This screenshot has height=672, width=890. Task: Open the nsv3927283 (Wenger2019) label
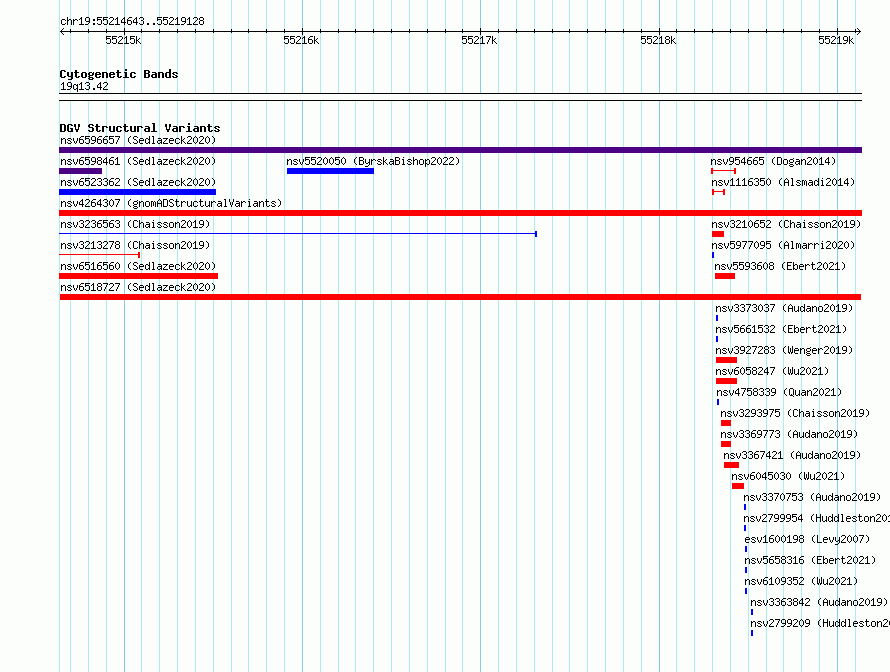point(784,350)
